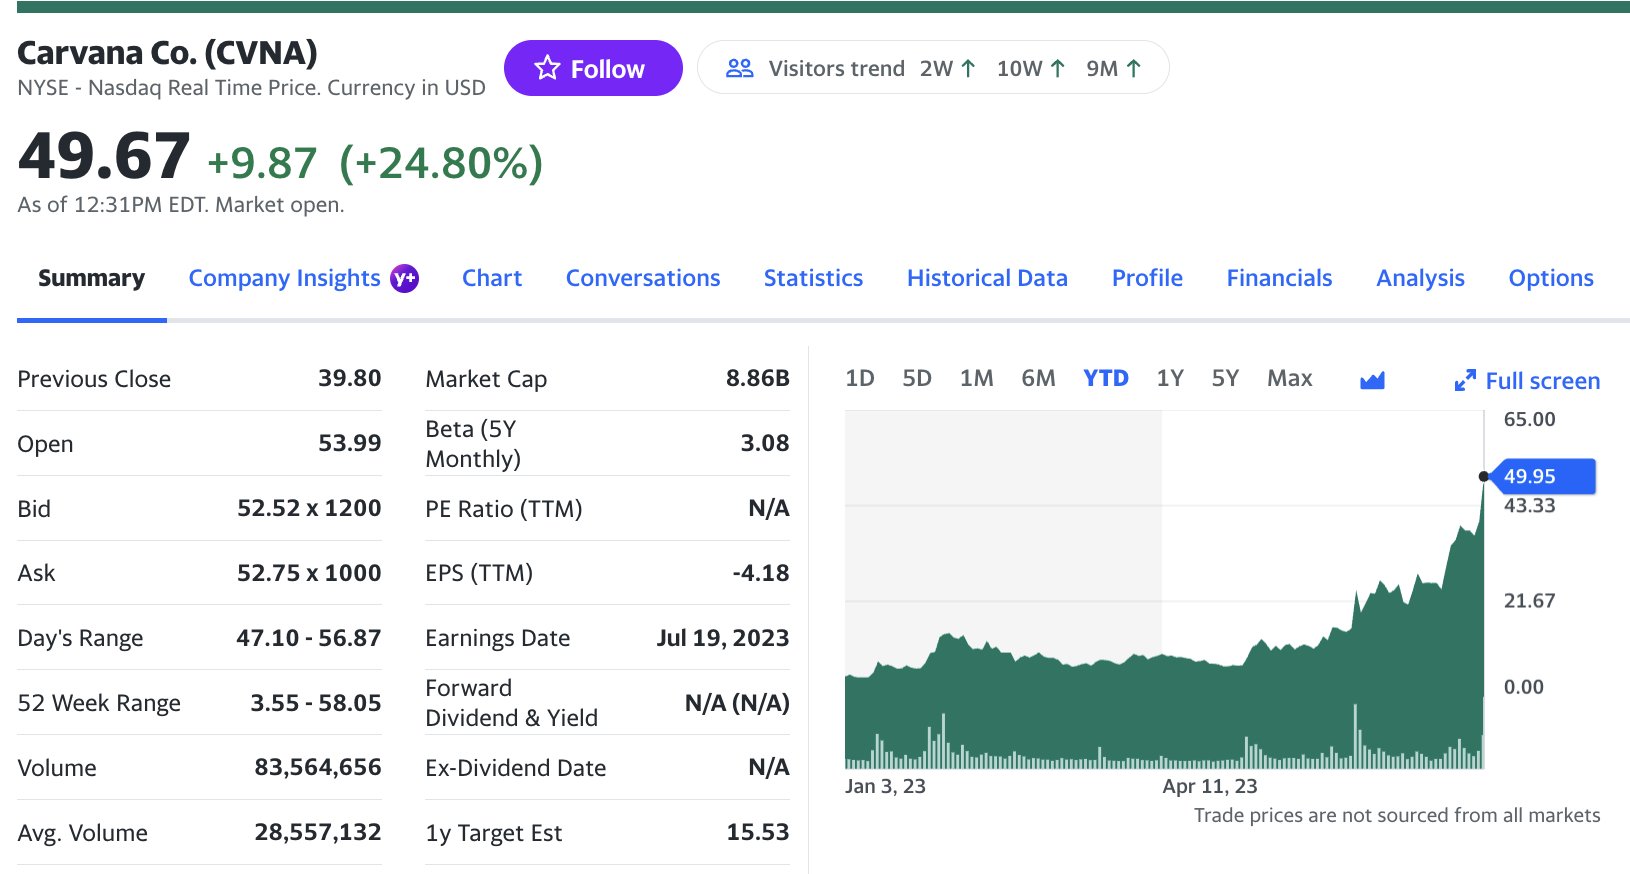Click the 1y Target Est value 15.53
The height and width of the screenshot is (874, 1630).
pyautogui.click(x=758, y=832)
